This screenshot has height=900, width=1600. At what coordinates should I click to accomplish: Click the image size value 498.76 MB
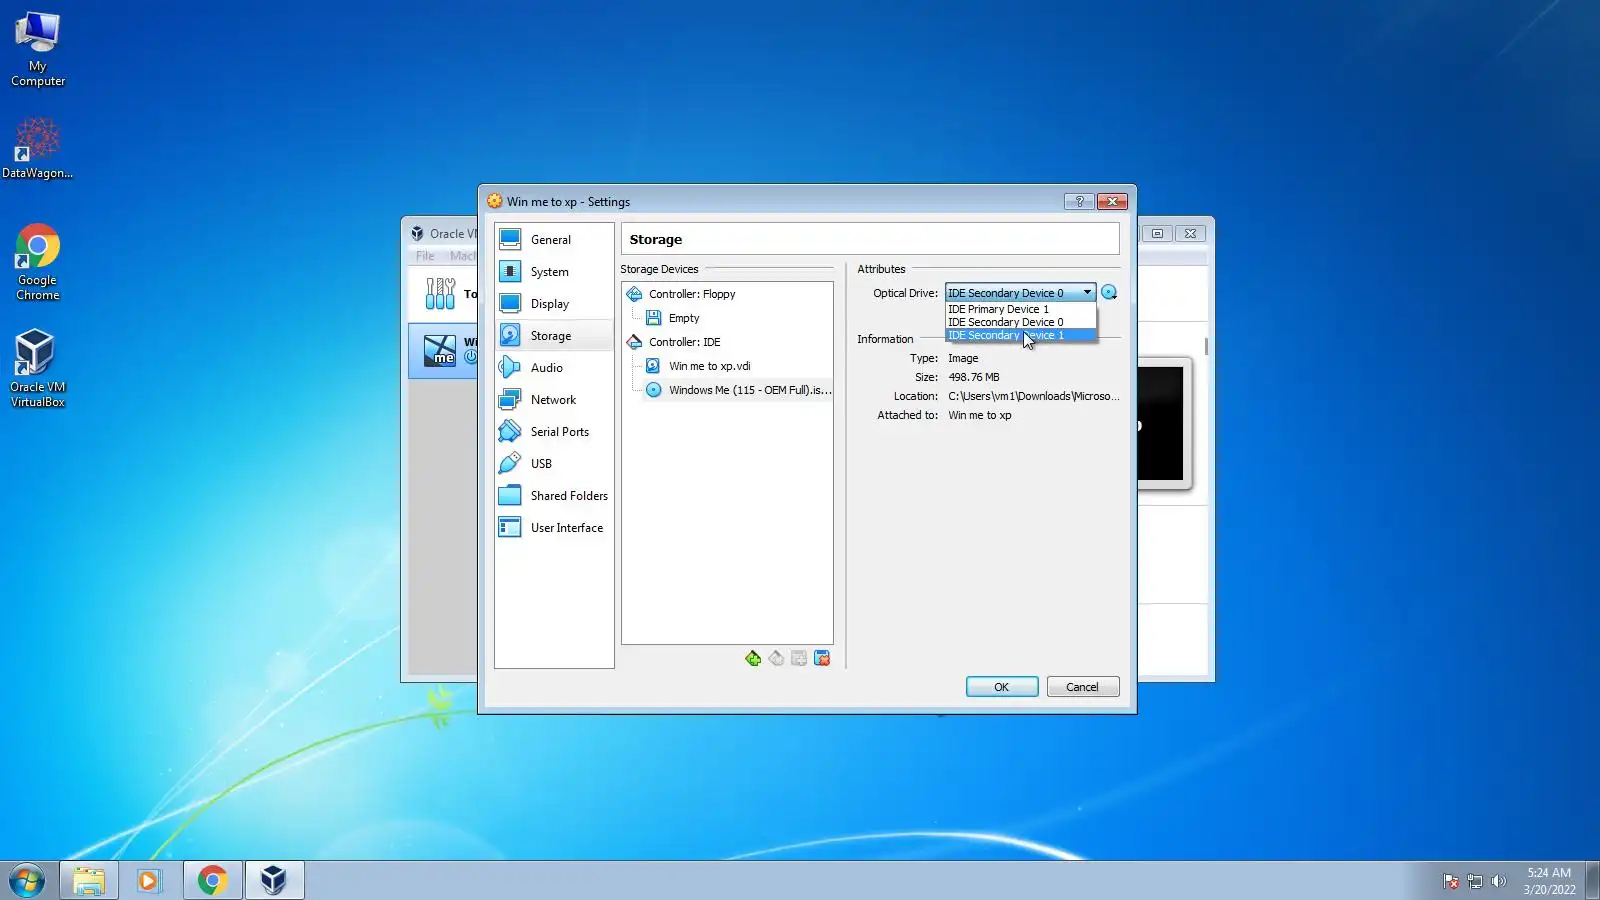(974, 377)
